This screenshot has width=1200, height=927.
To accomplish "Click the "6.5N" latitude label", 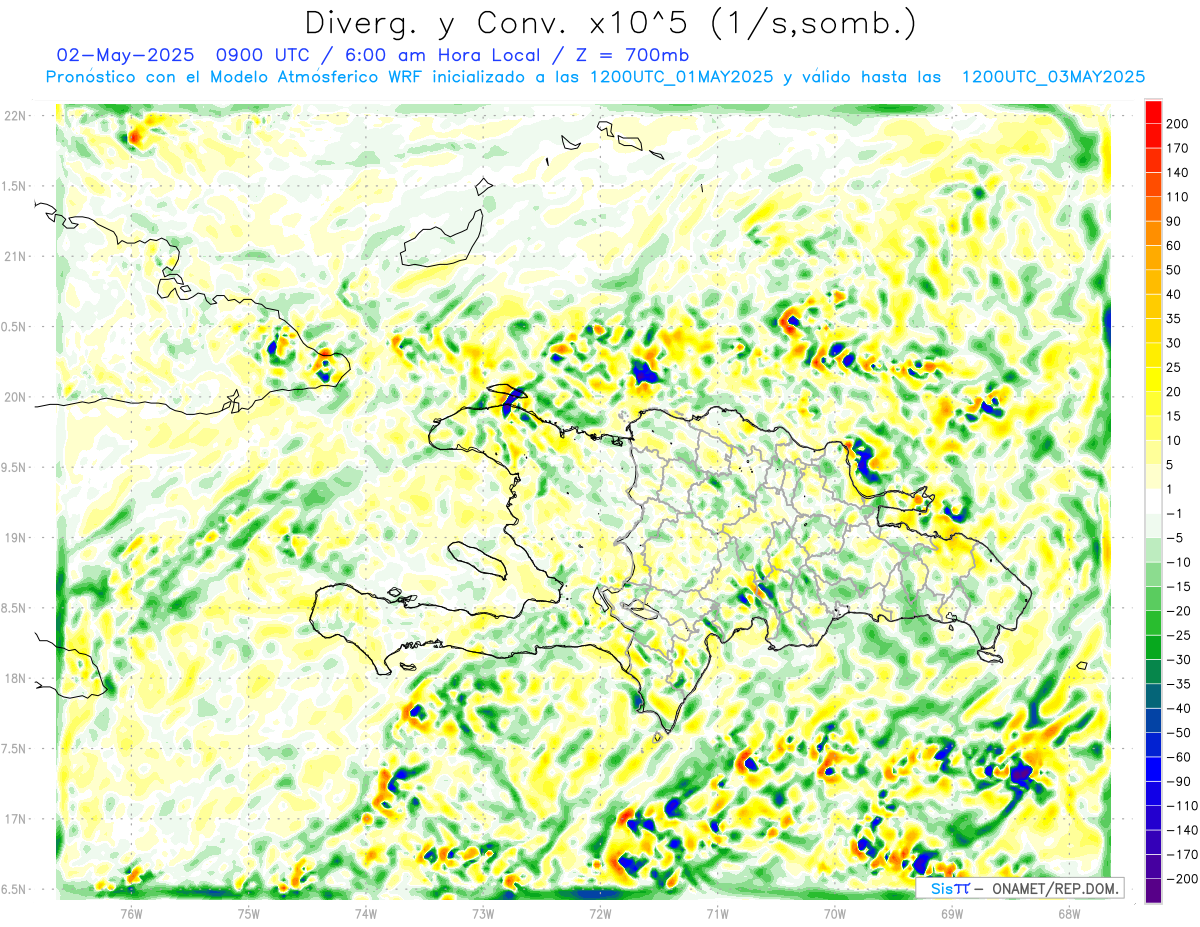I will click(14, 889).
